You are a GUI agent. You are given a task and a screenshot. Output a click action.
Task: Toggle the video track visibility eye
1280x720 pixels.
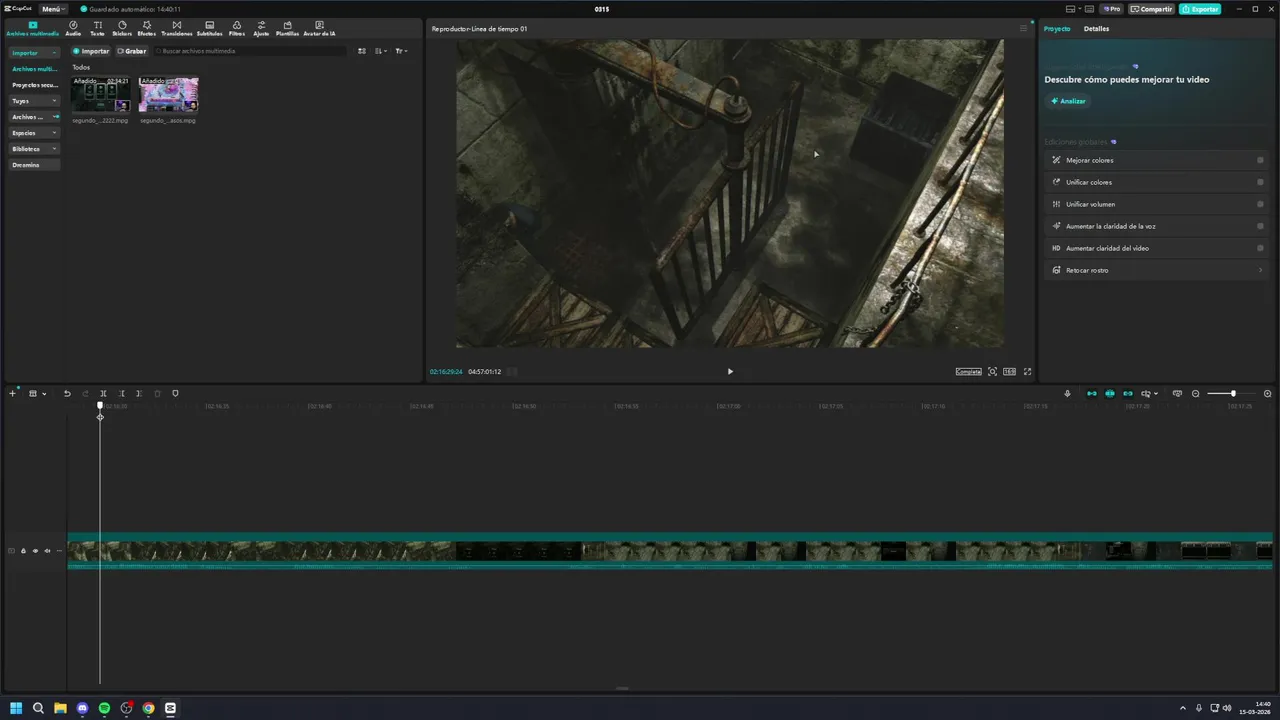[x=35, y=551]
